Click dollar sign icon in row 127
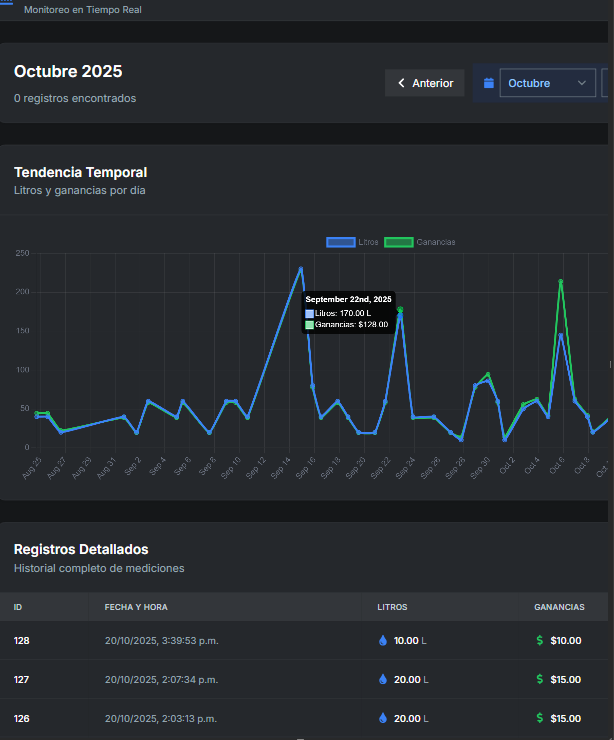 tap(540, 680)
